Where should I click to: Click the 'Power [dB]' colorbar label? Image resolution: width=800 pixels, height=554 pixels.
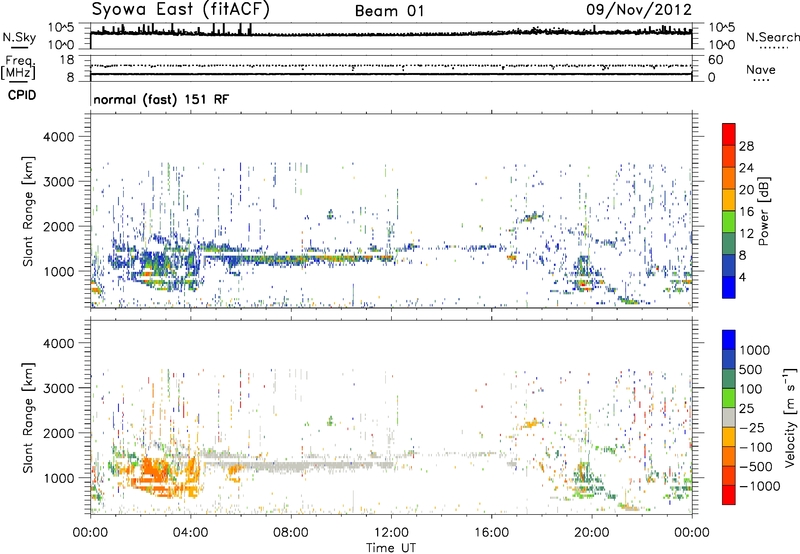pyautogui.click(x=763, y=211)
